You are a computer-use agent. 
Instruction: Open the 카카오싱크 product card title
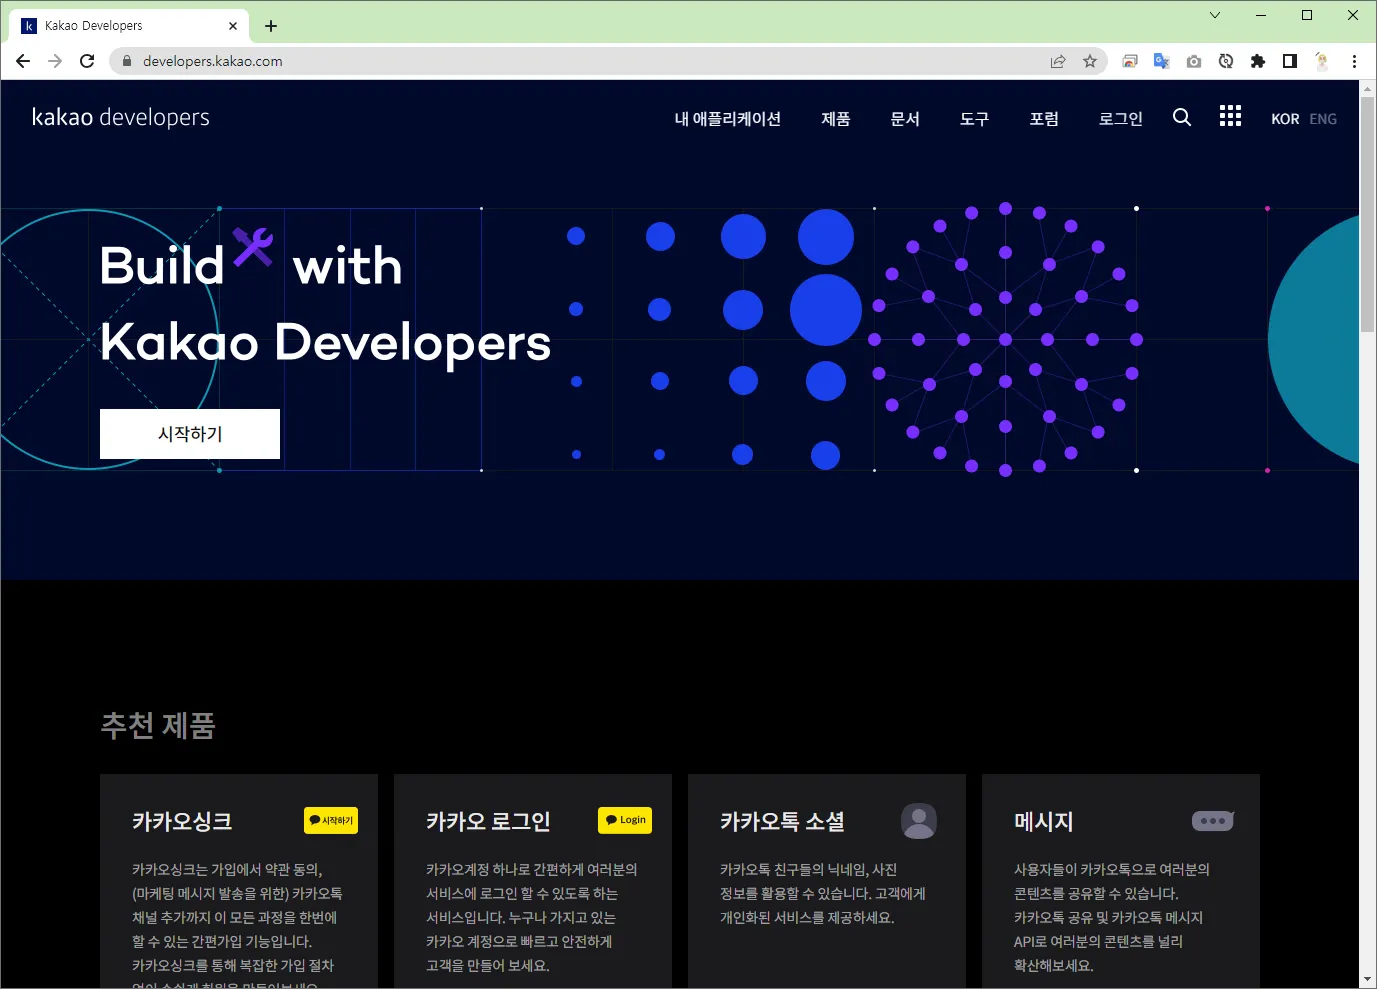(x=182, y=821)
